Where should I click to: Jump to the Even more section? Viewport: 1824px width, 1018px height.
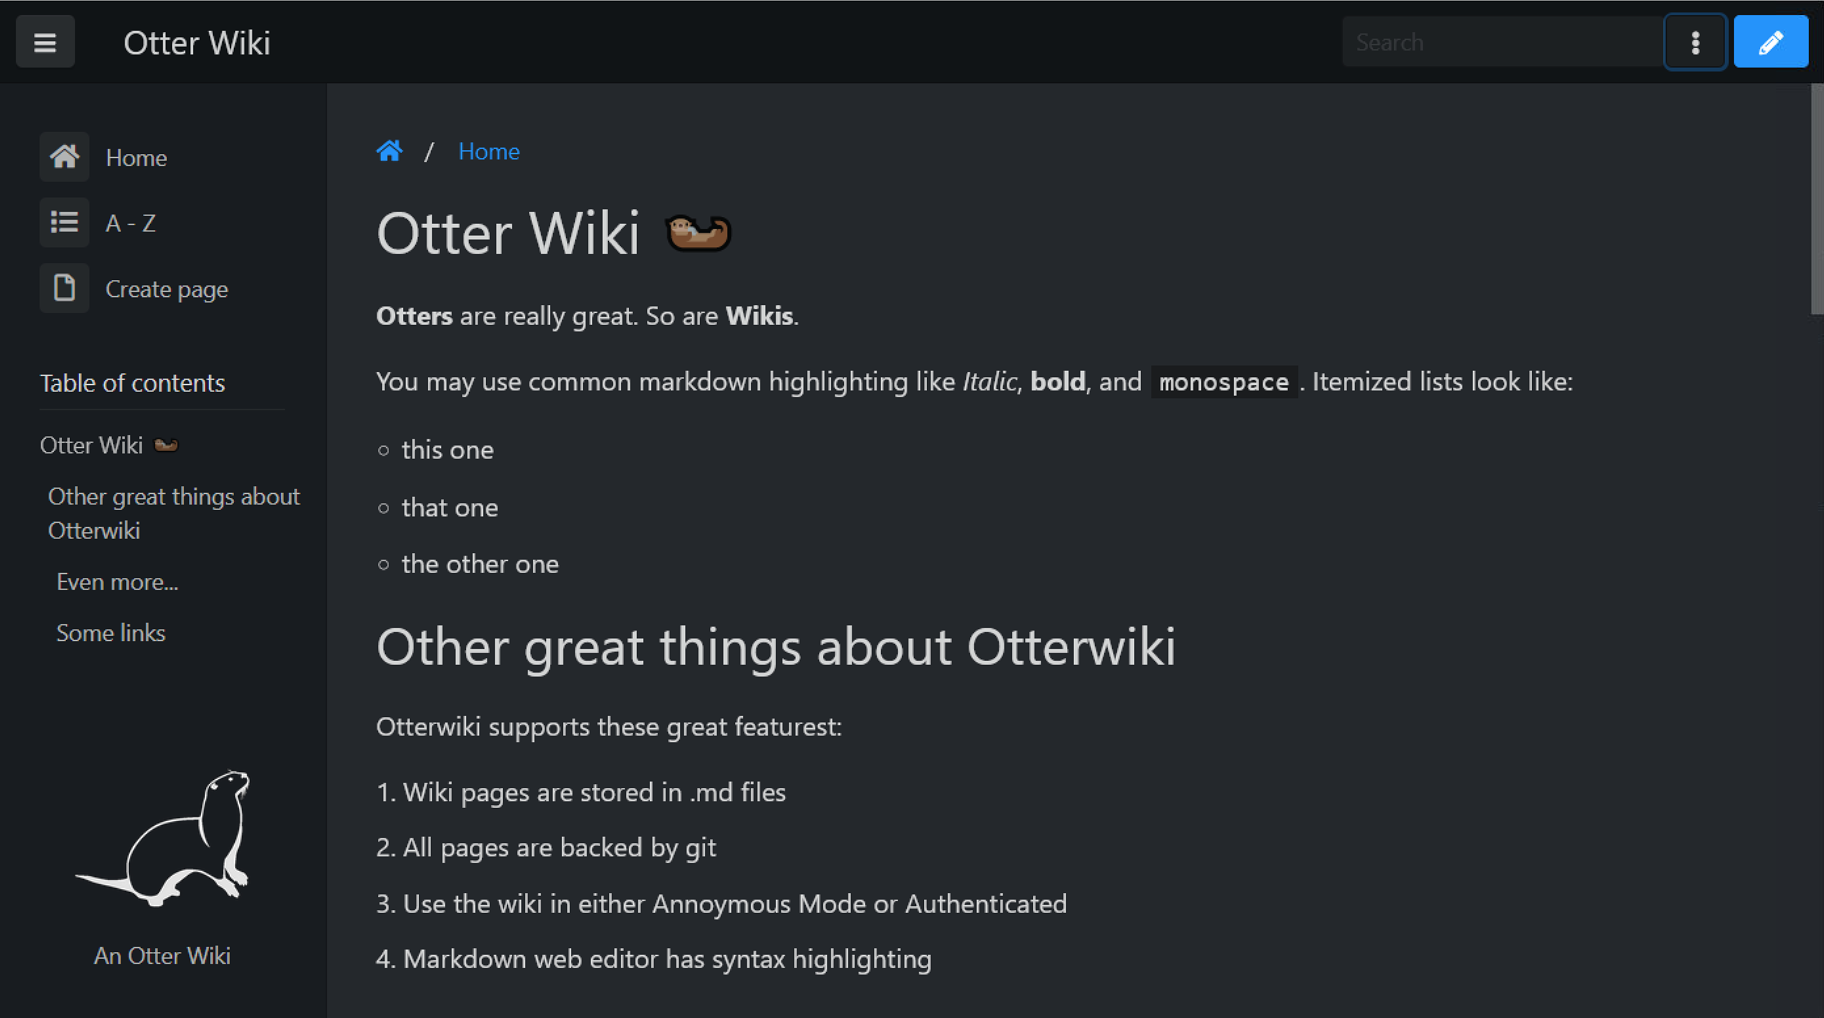coord(117,581)
